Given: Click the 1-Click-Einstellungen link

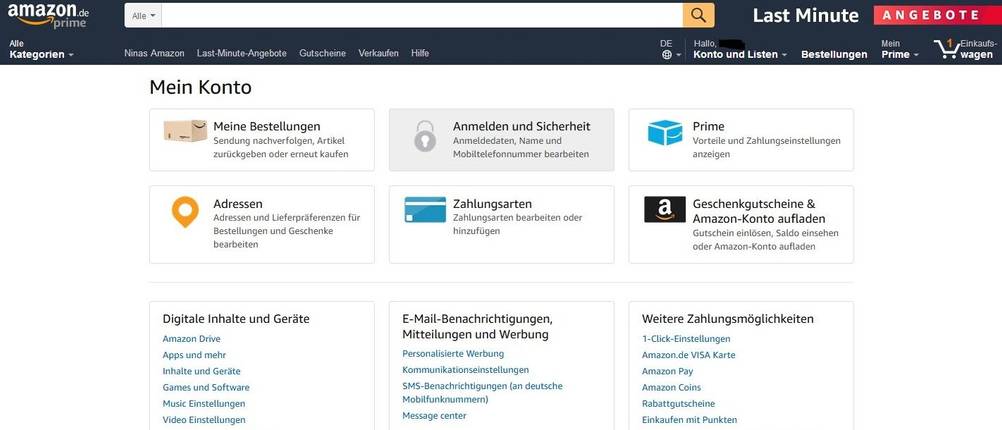Looking at the screenshot, I should [x=686, y=339].
